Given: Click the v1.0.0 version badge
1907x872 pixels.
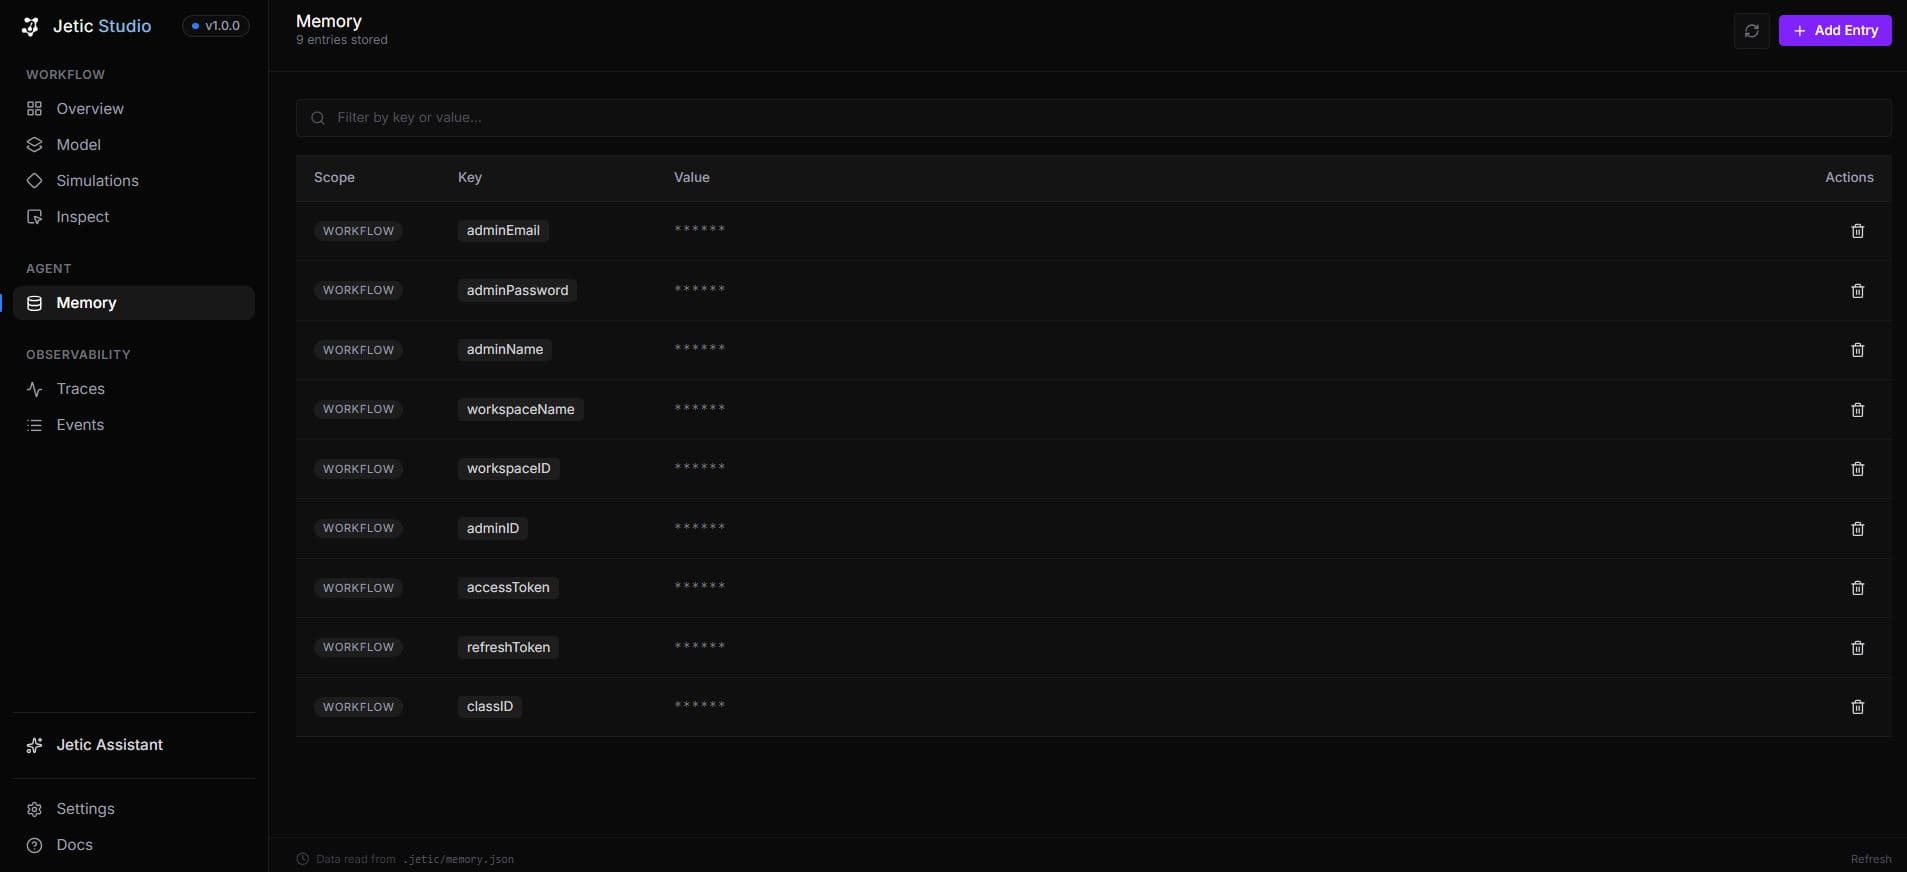Looking at the screenshot, I should (x=216, y=26).
